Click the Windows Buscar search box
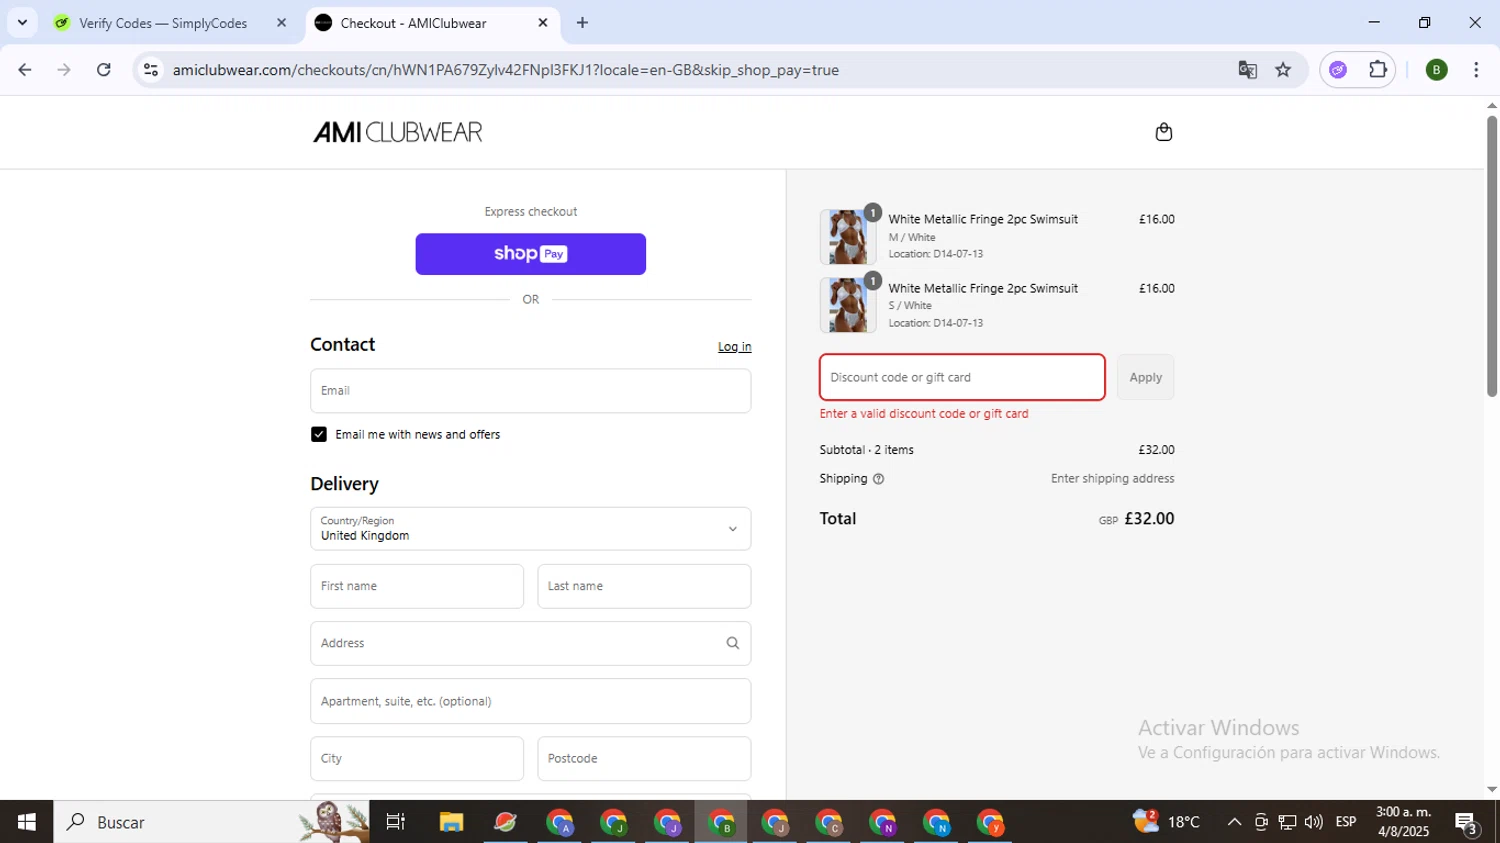Viewport: 1500px width, 843px height. (212, 822)
